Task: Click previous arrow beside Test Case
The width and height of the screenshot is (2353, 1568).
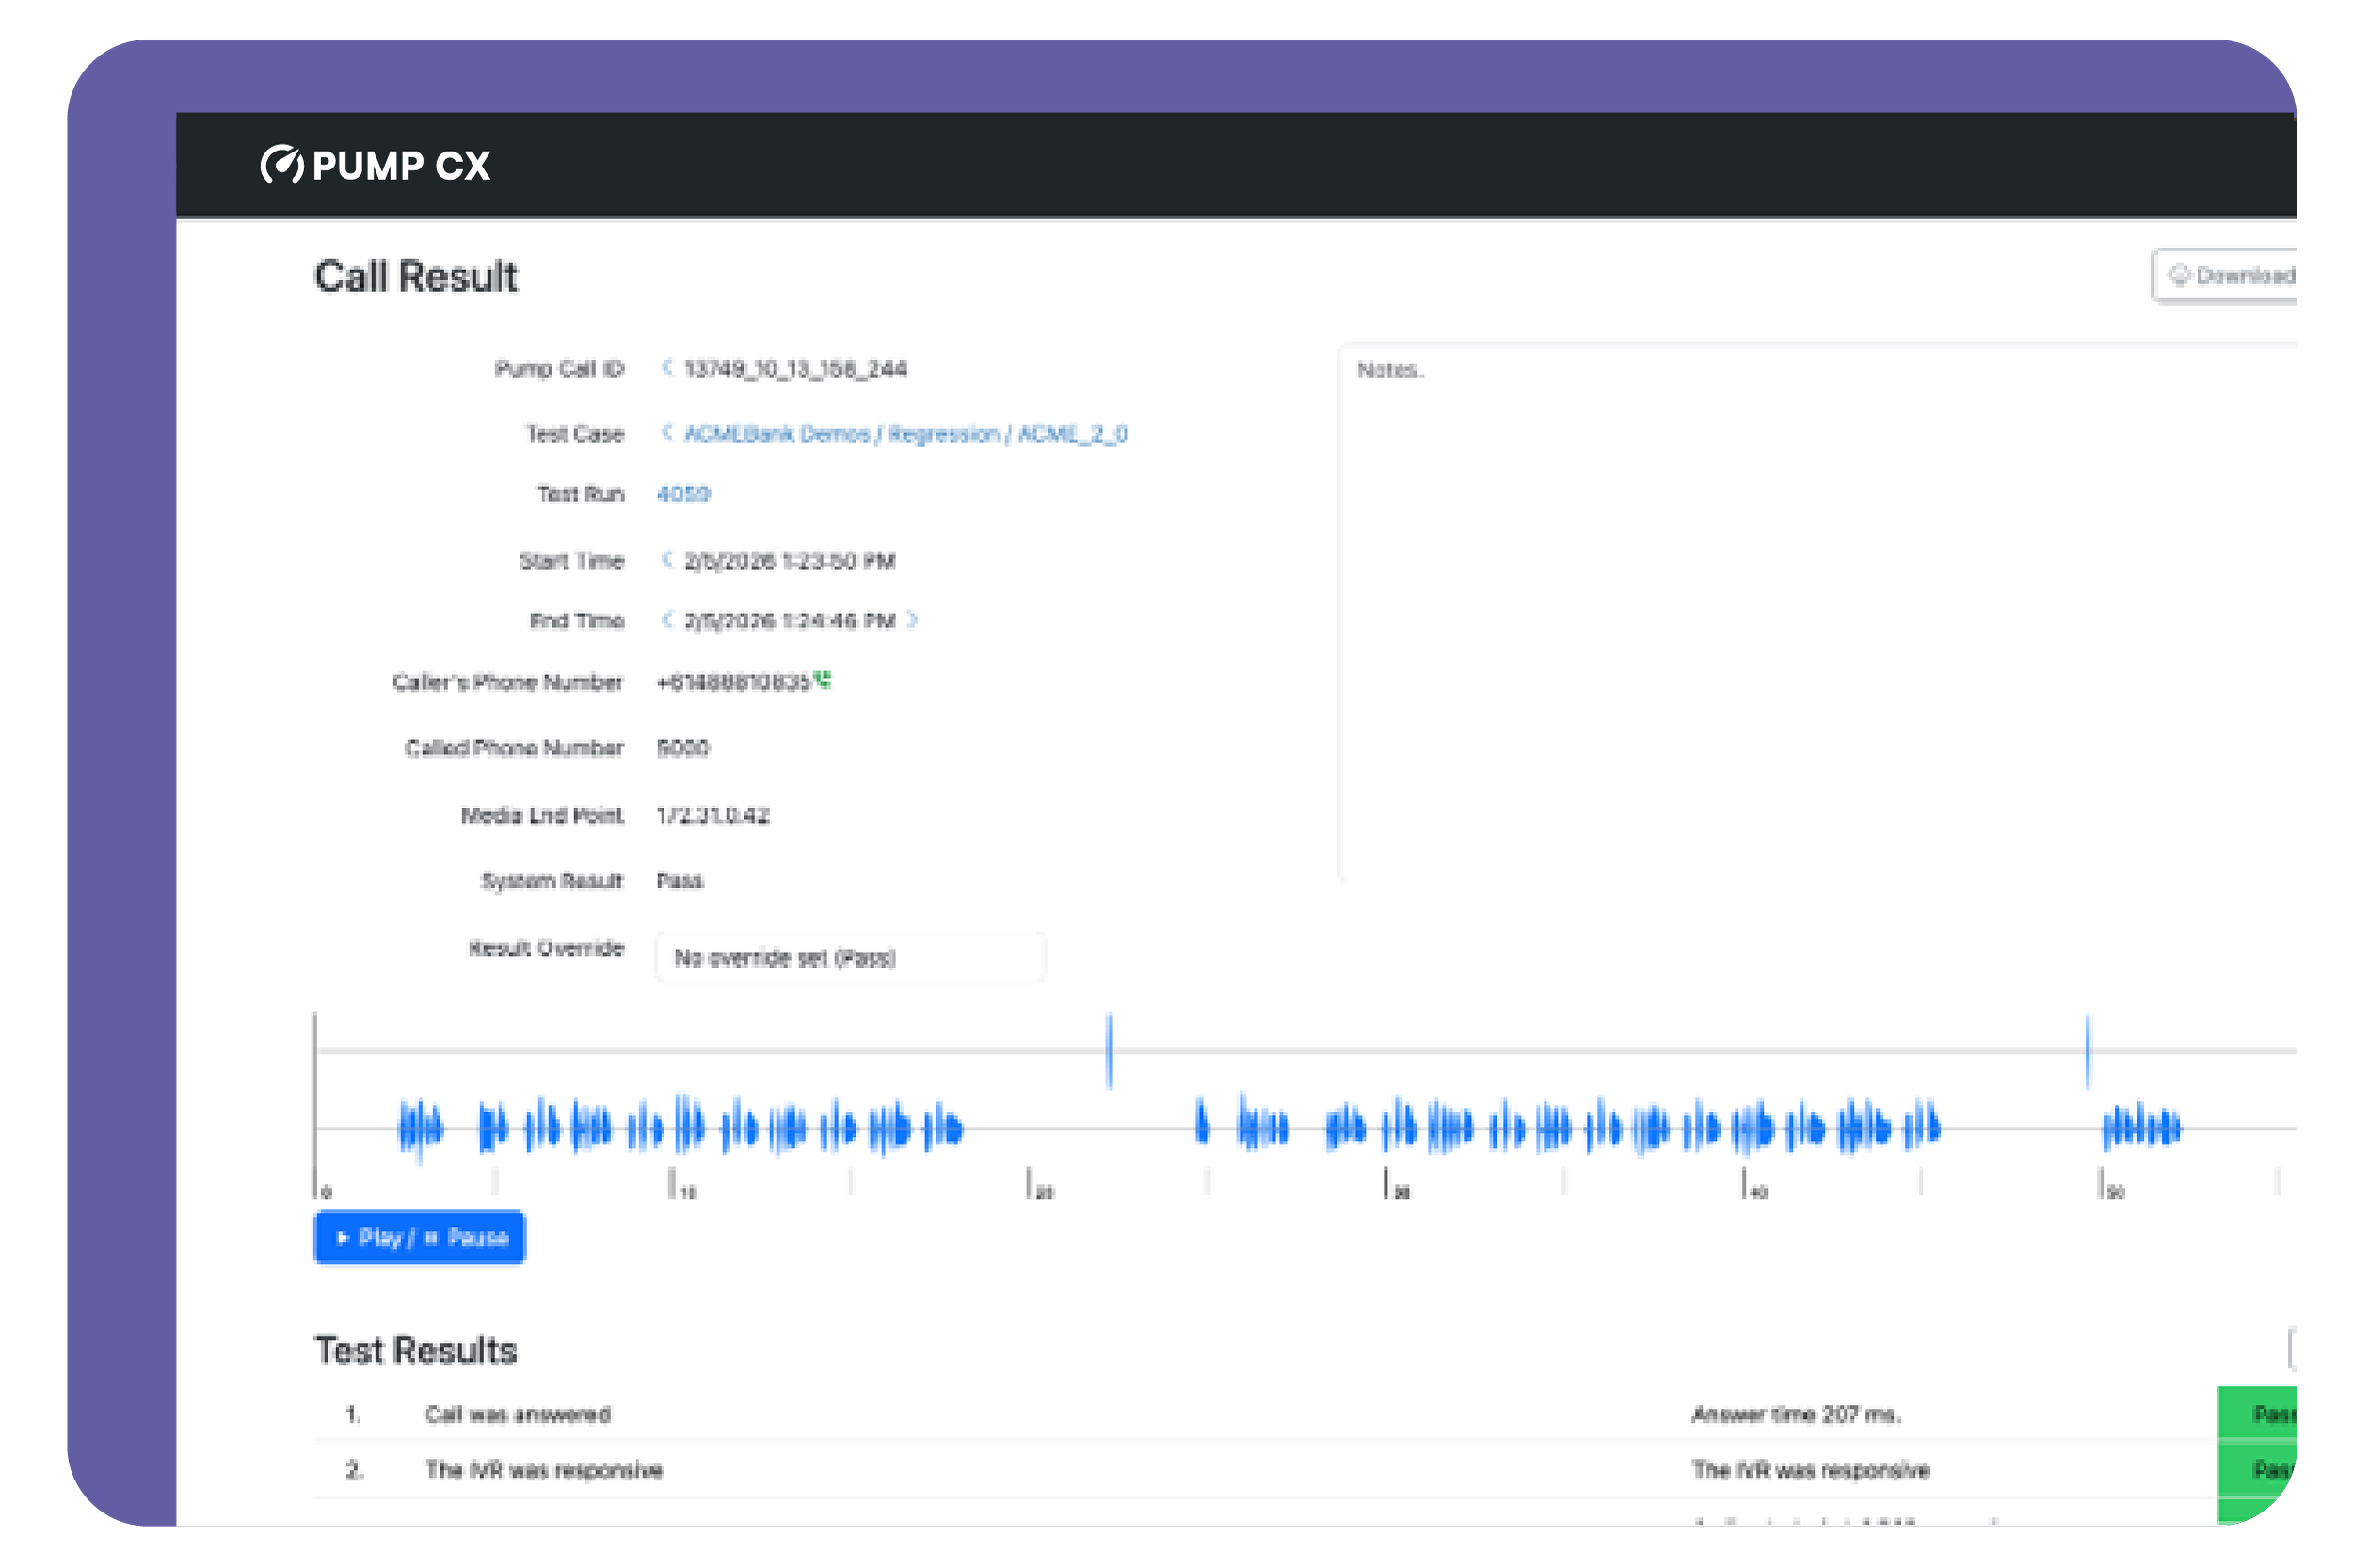Action: click(x=667, y=432)
